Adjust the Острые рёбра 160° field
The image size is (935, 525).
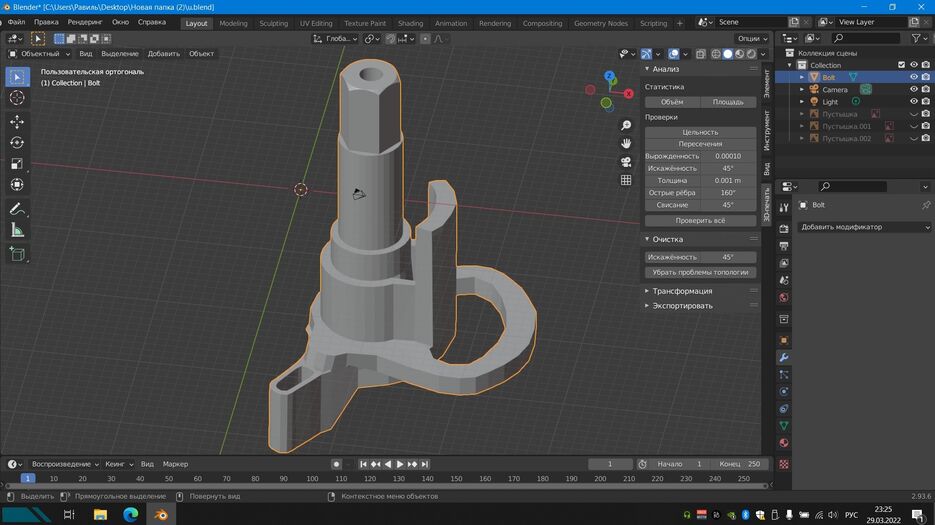tap(700, 193)
